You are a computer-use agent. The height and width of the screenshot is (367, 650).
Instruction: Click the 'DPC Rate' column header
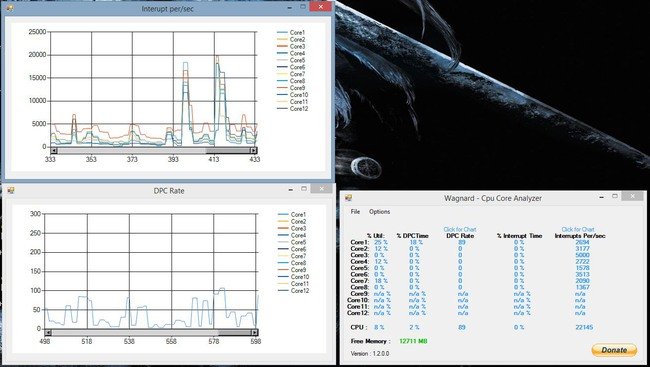pos(460,236)
